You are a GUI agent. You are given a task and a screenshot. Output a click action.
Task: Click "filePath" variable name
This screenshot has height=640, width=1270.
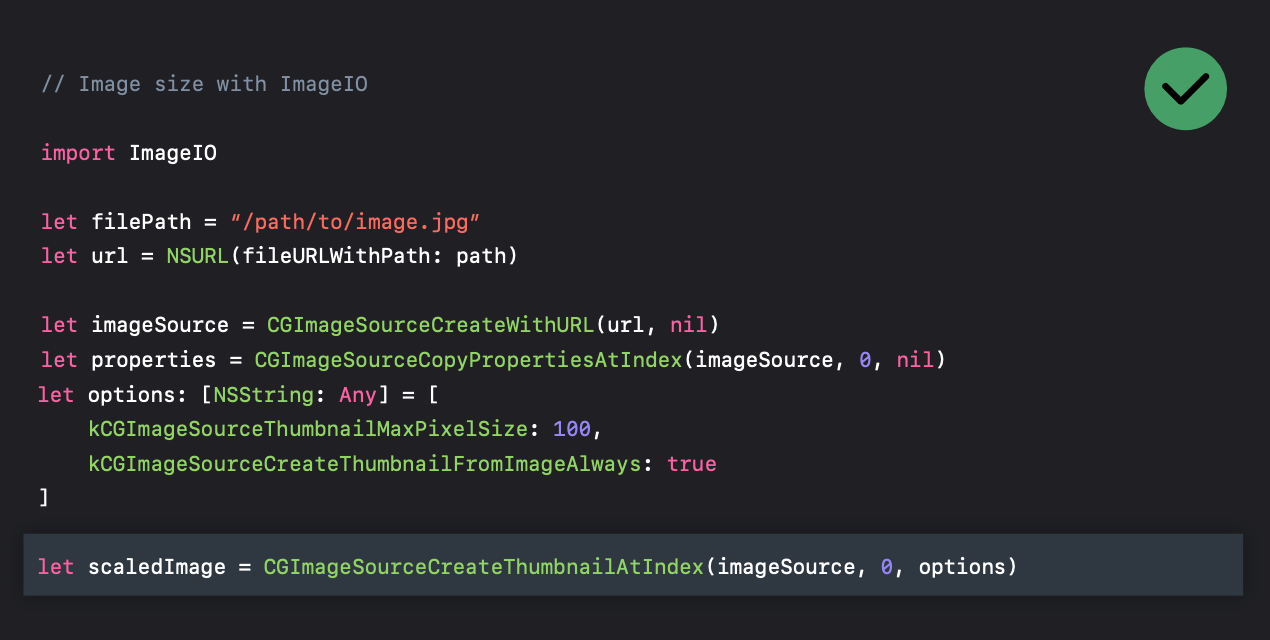(x=142, y=221)
